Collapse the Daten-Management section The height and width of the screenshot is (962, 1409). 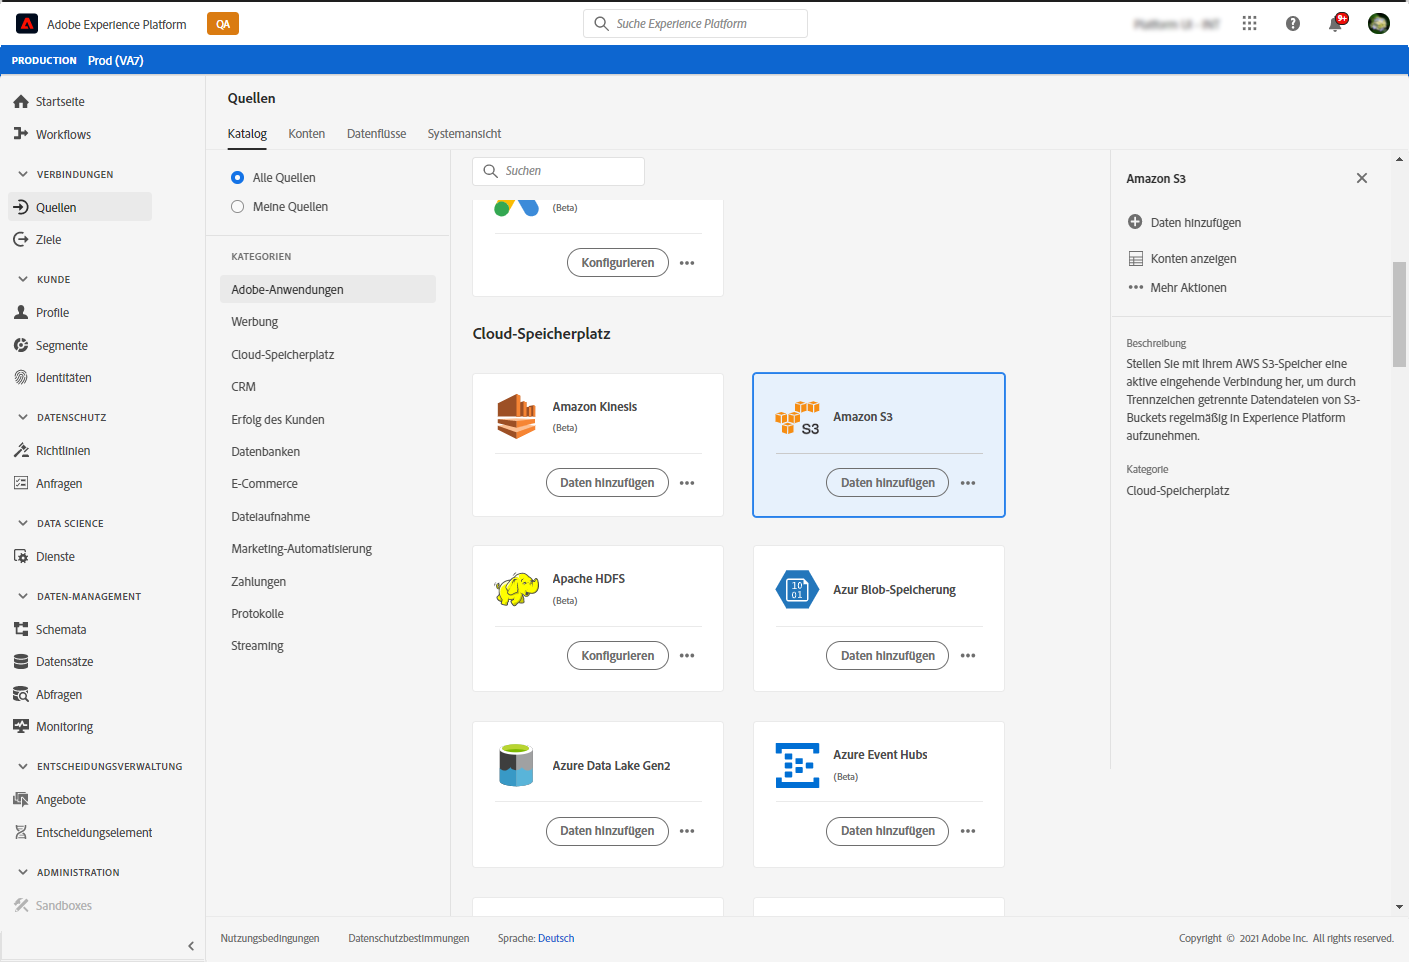coord(23,596)
